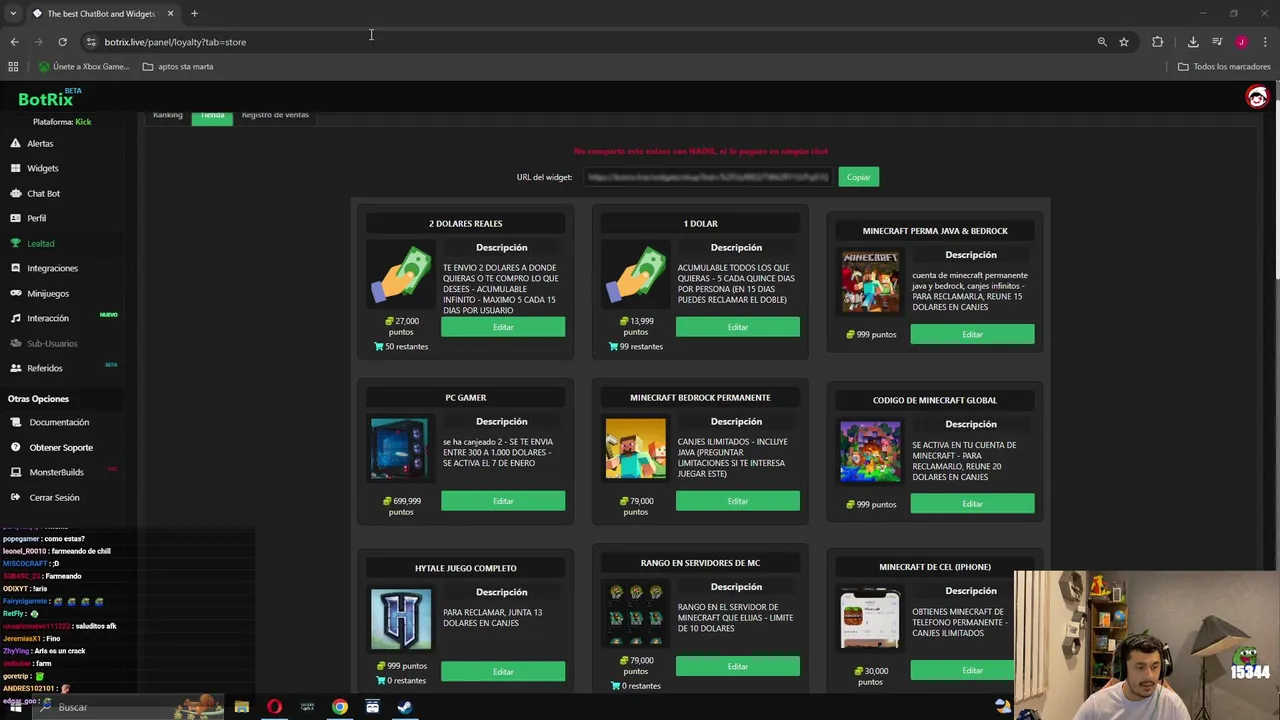
Task: Close the BotRix browser tab
Action: point(170,14)
